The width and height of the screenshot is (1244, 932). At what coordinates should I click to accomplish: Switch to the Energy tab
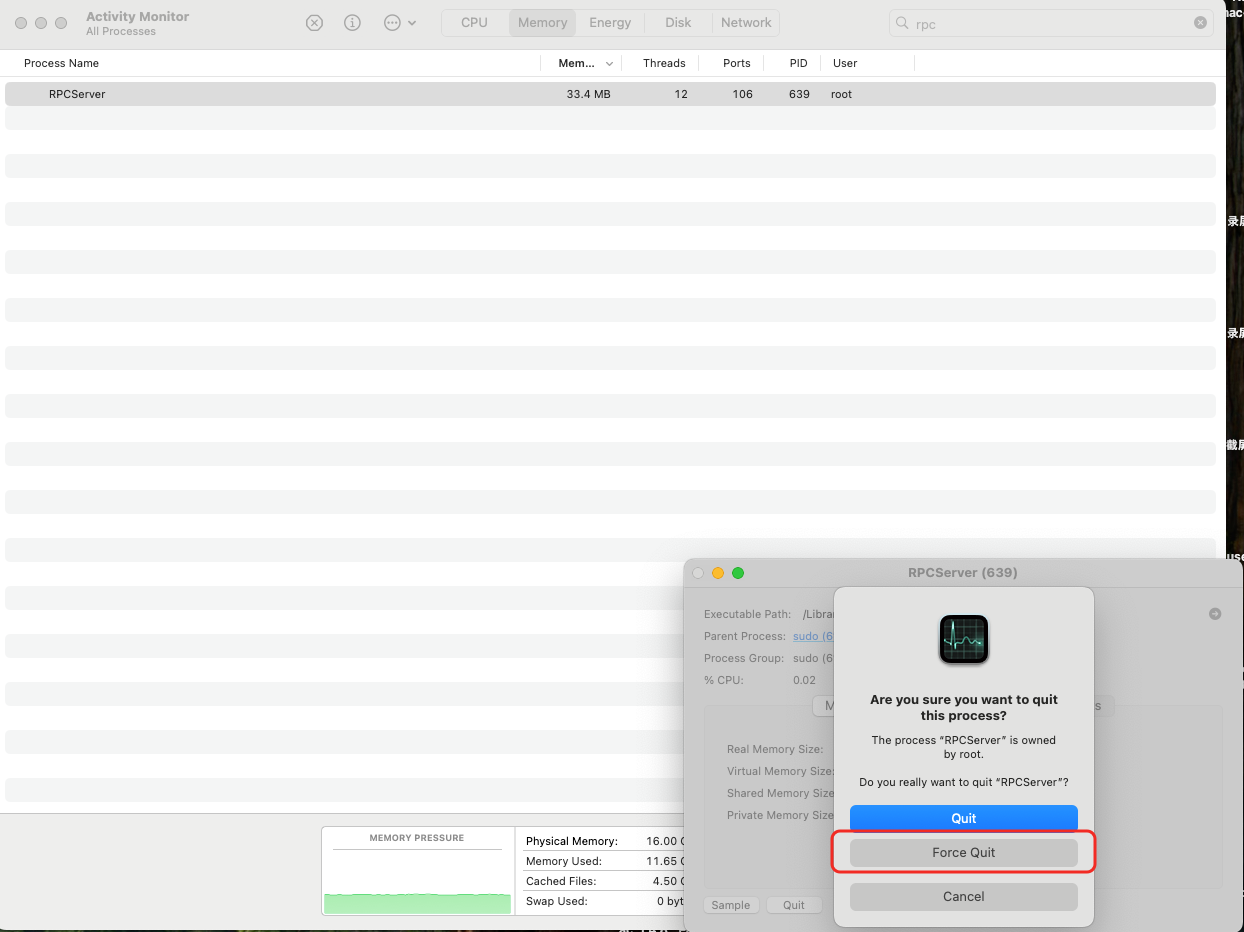(610, 23)
